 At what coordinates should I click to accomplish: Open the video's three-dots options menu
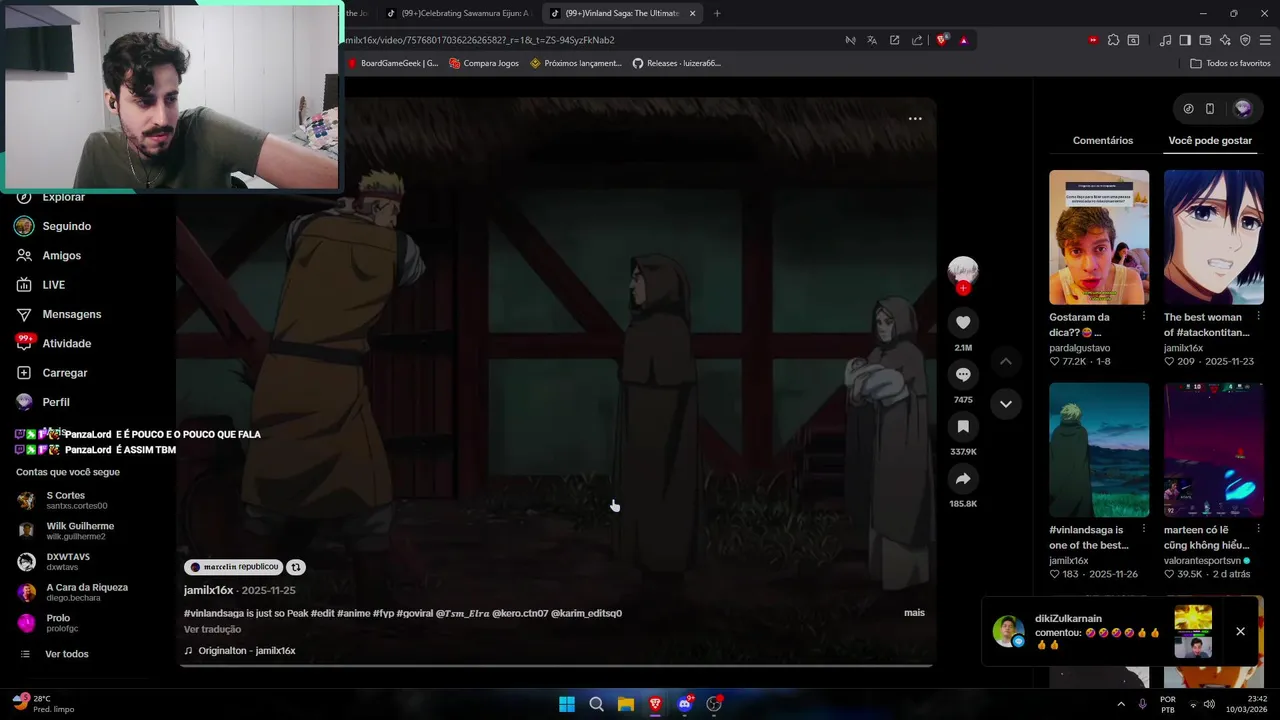pyautogui.click(x=915, y=118)
